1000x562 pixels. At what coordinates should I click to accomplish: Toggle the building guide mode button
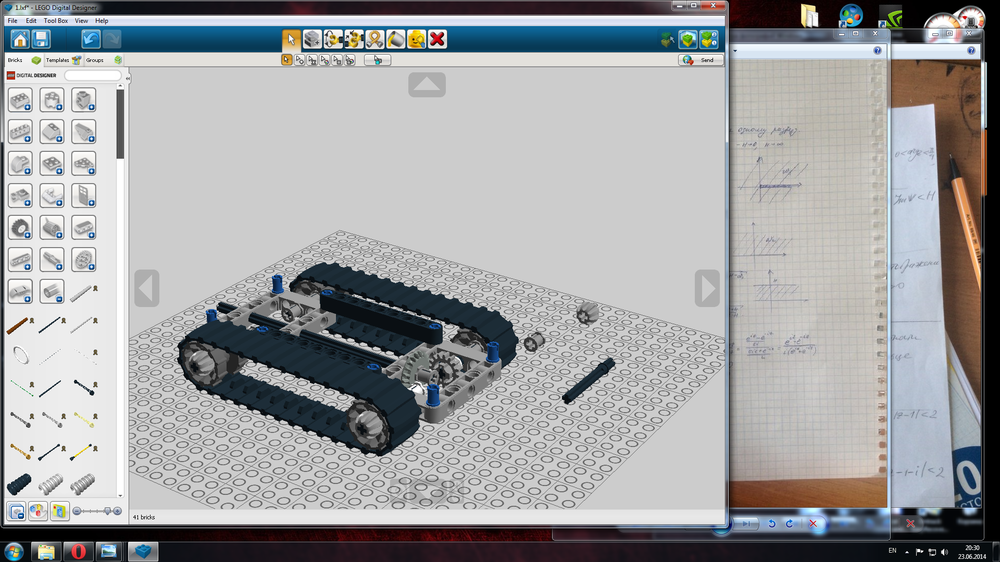[709, 40]
